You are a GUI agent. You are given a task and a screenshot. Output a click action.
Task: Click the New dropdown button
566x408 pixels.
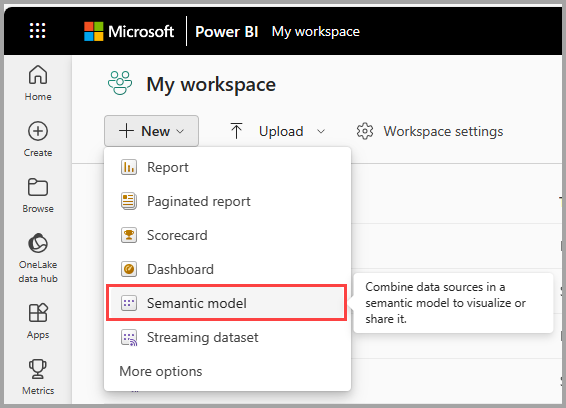[x=151, y=131]
